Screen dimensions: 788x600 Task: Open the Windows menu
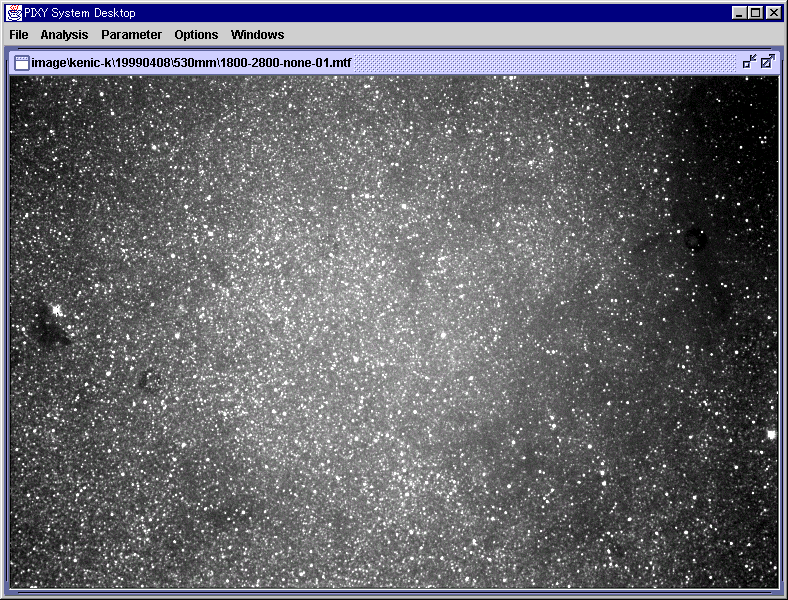[257, 35]
